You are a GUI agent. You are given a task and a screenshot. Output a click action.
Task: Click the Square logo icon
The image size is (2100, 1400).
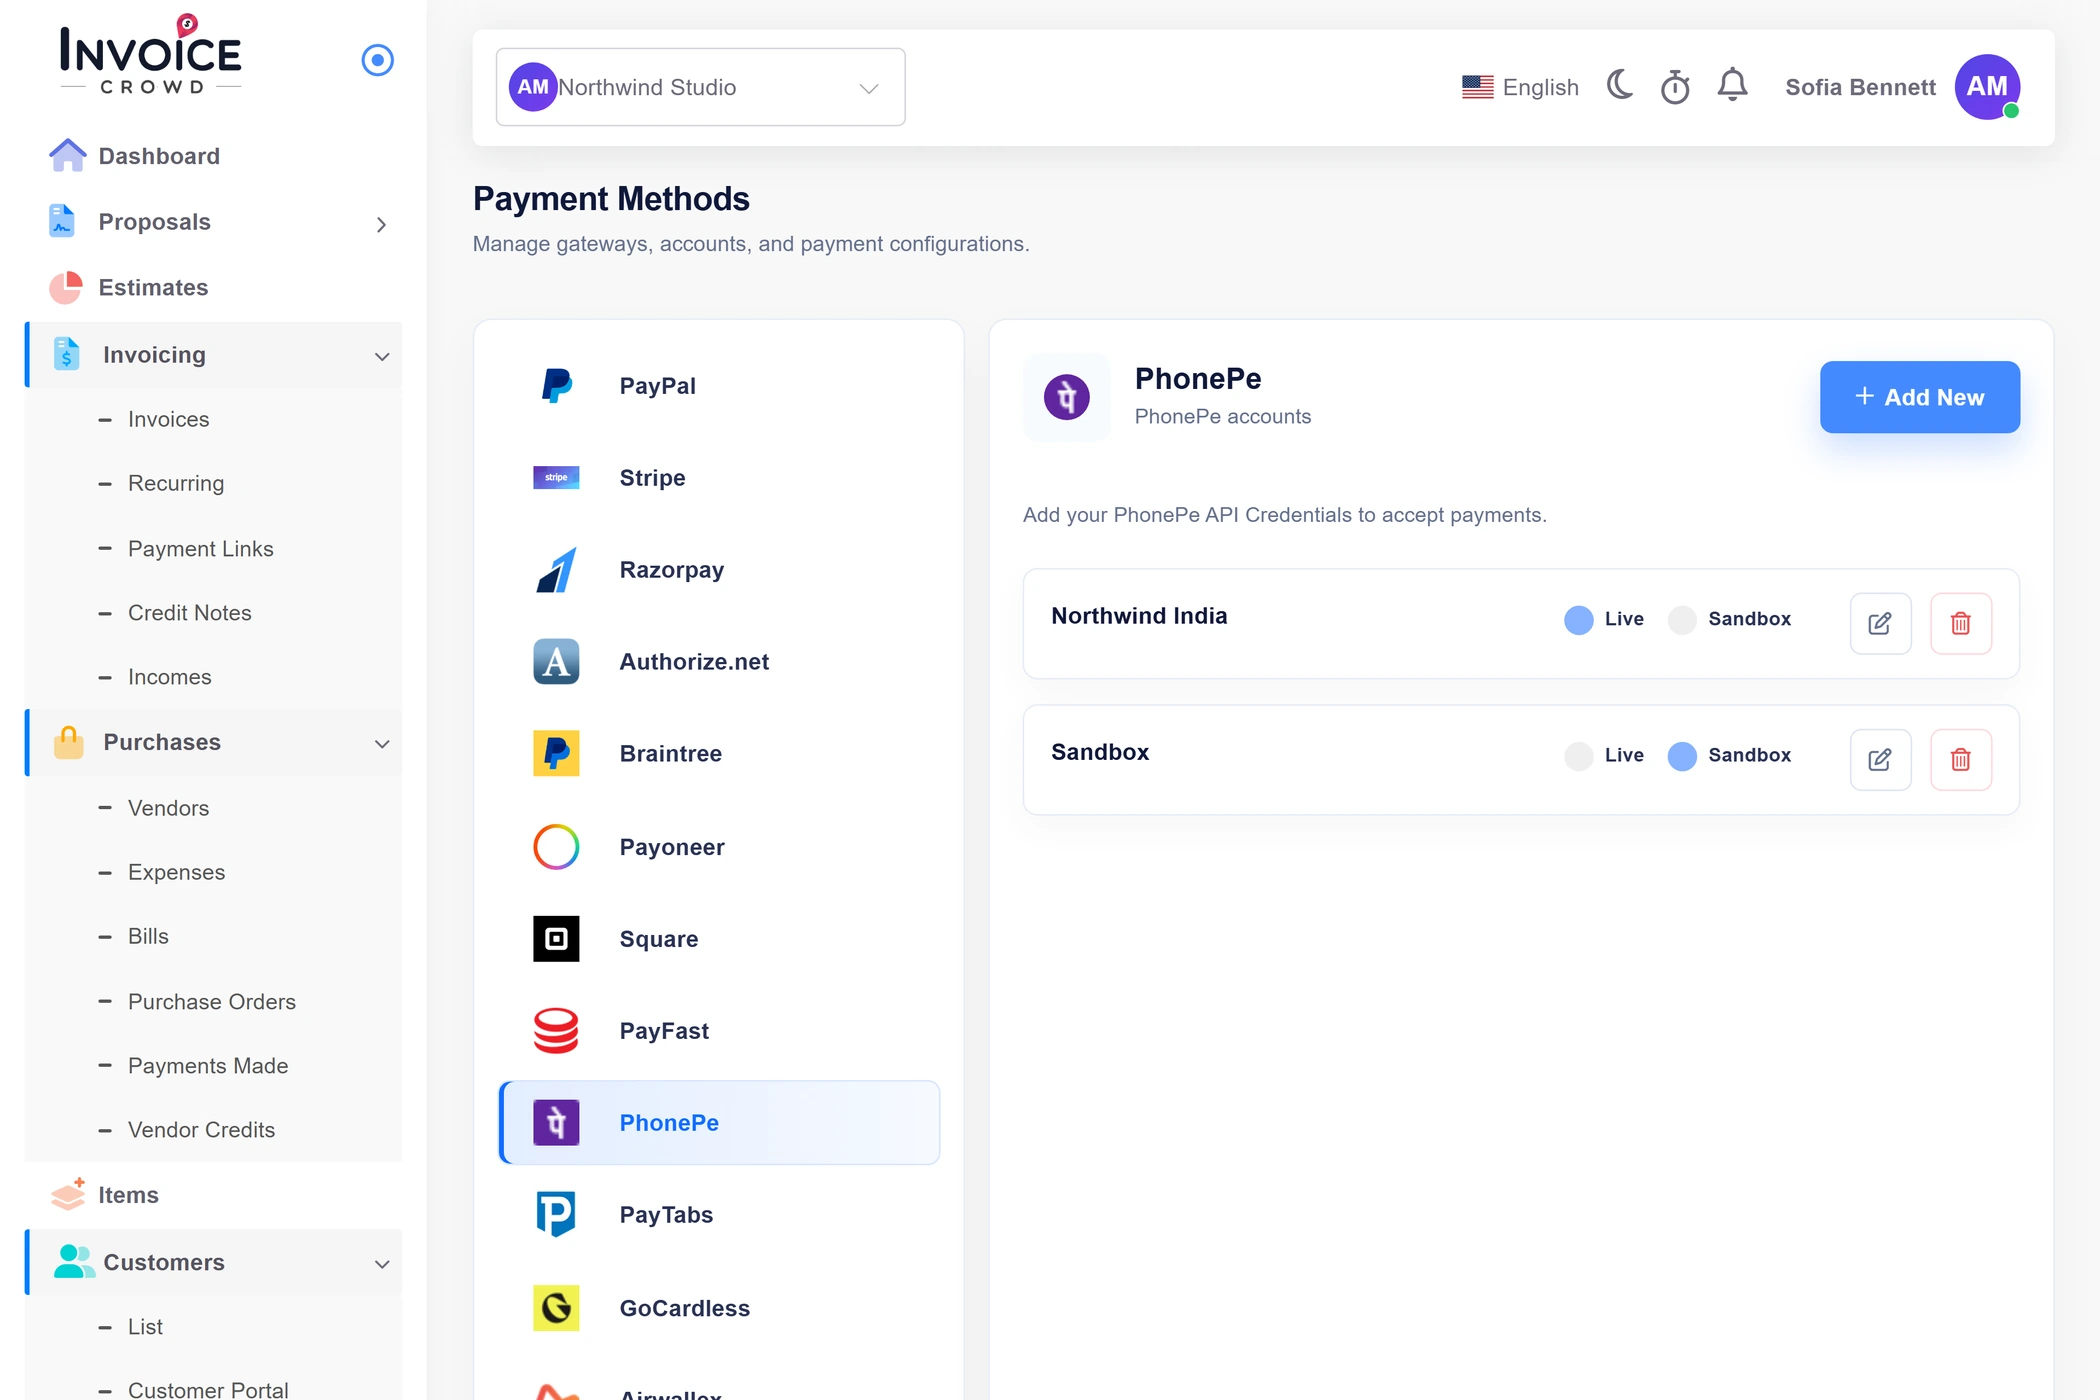pos(556,939)
